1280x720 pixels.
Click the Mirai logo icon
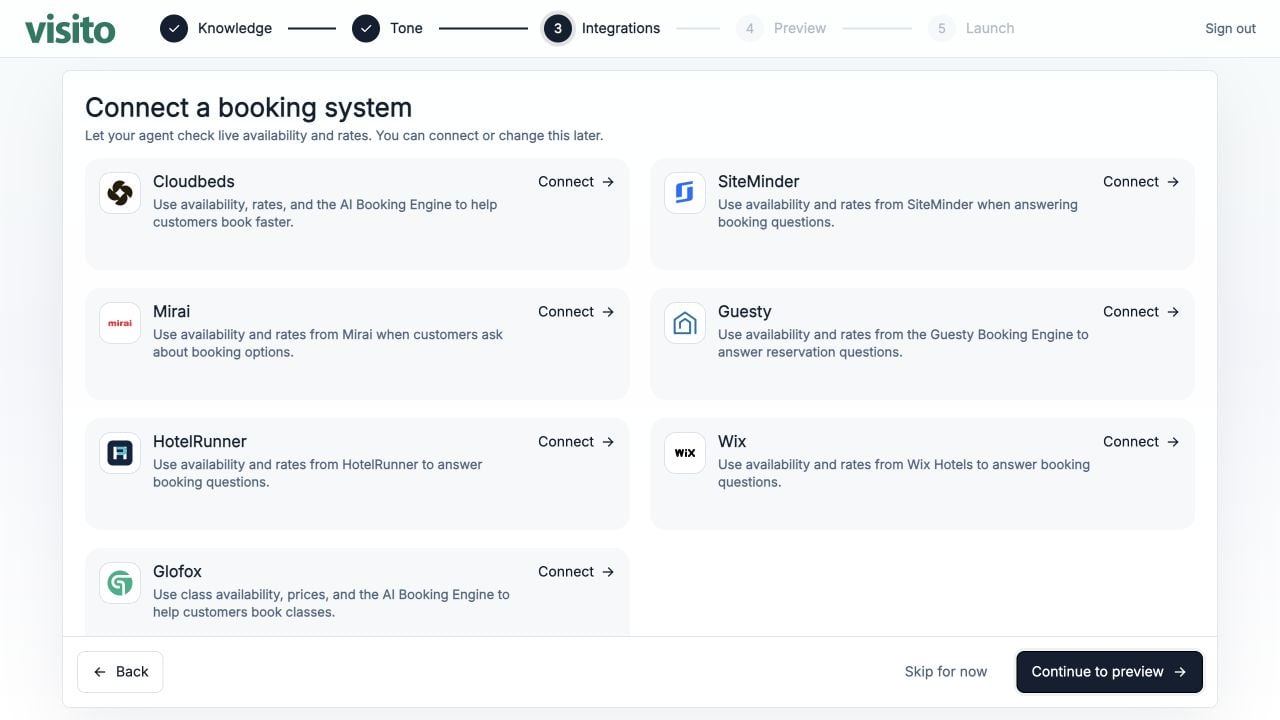pyautogui.click(x=120, y=323)
